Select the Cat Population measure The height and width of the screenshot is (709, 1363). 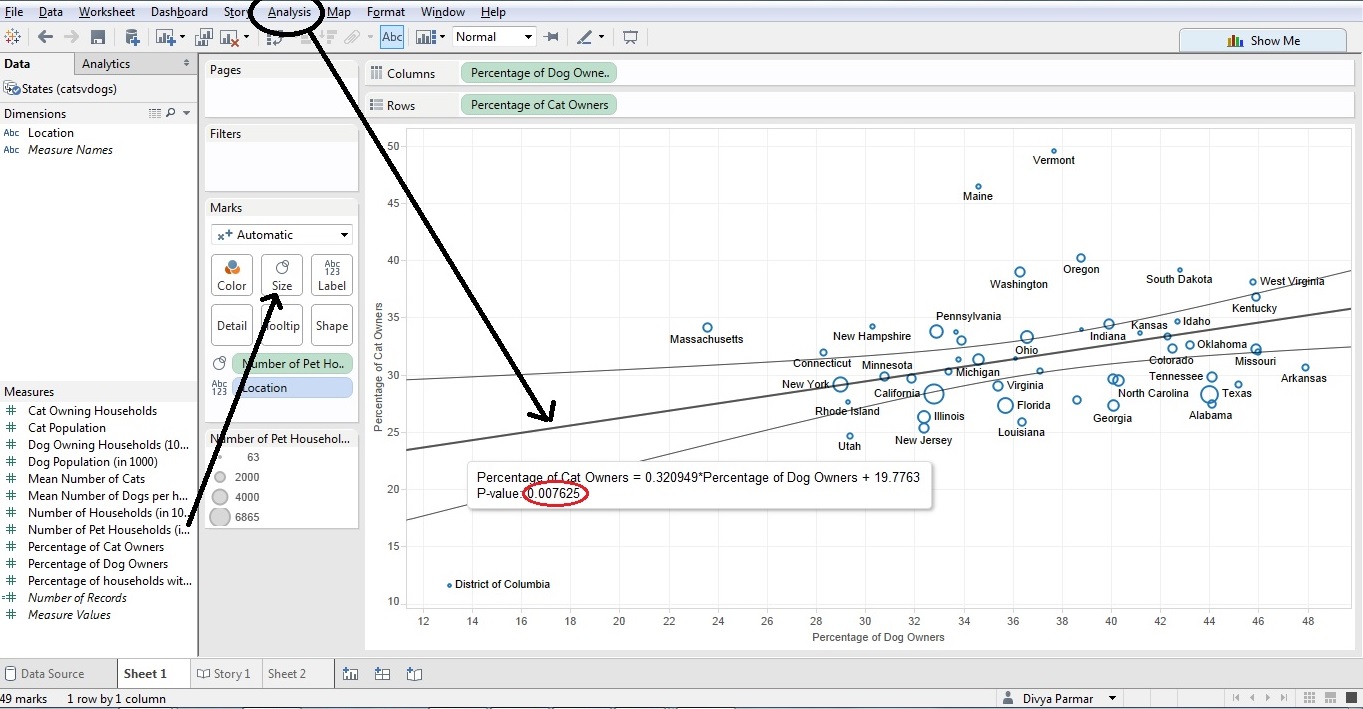pyautogui.click(x=67, y=428)
